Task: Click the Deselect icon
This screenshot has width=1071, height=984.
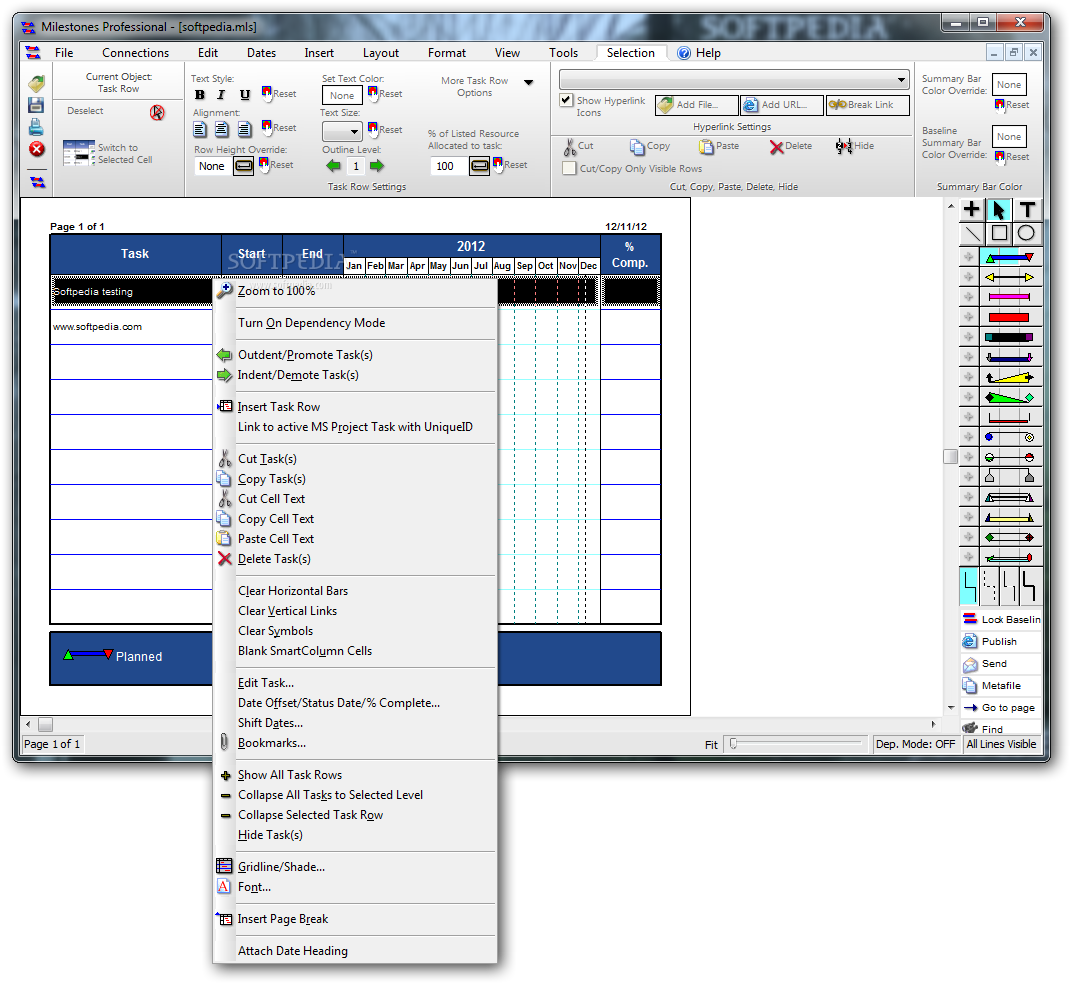Action: click(157, 112)
